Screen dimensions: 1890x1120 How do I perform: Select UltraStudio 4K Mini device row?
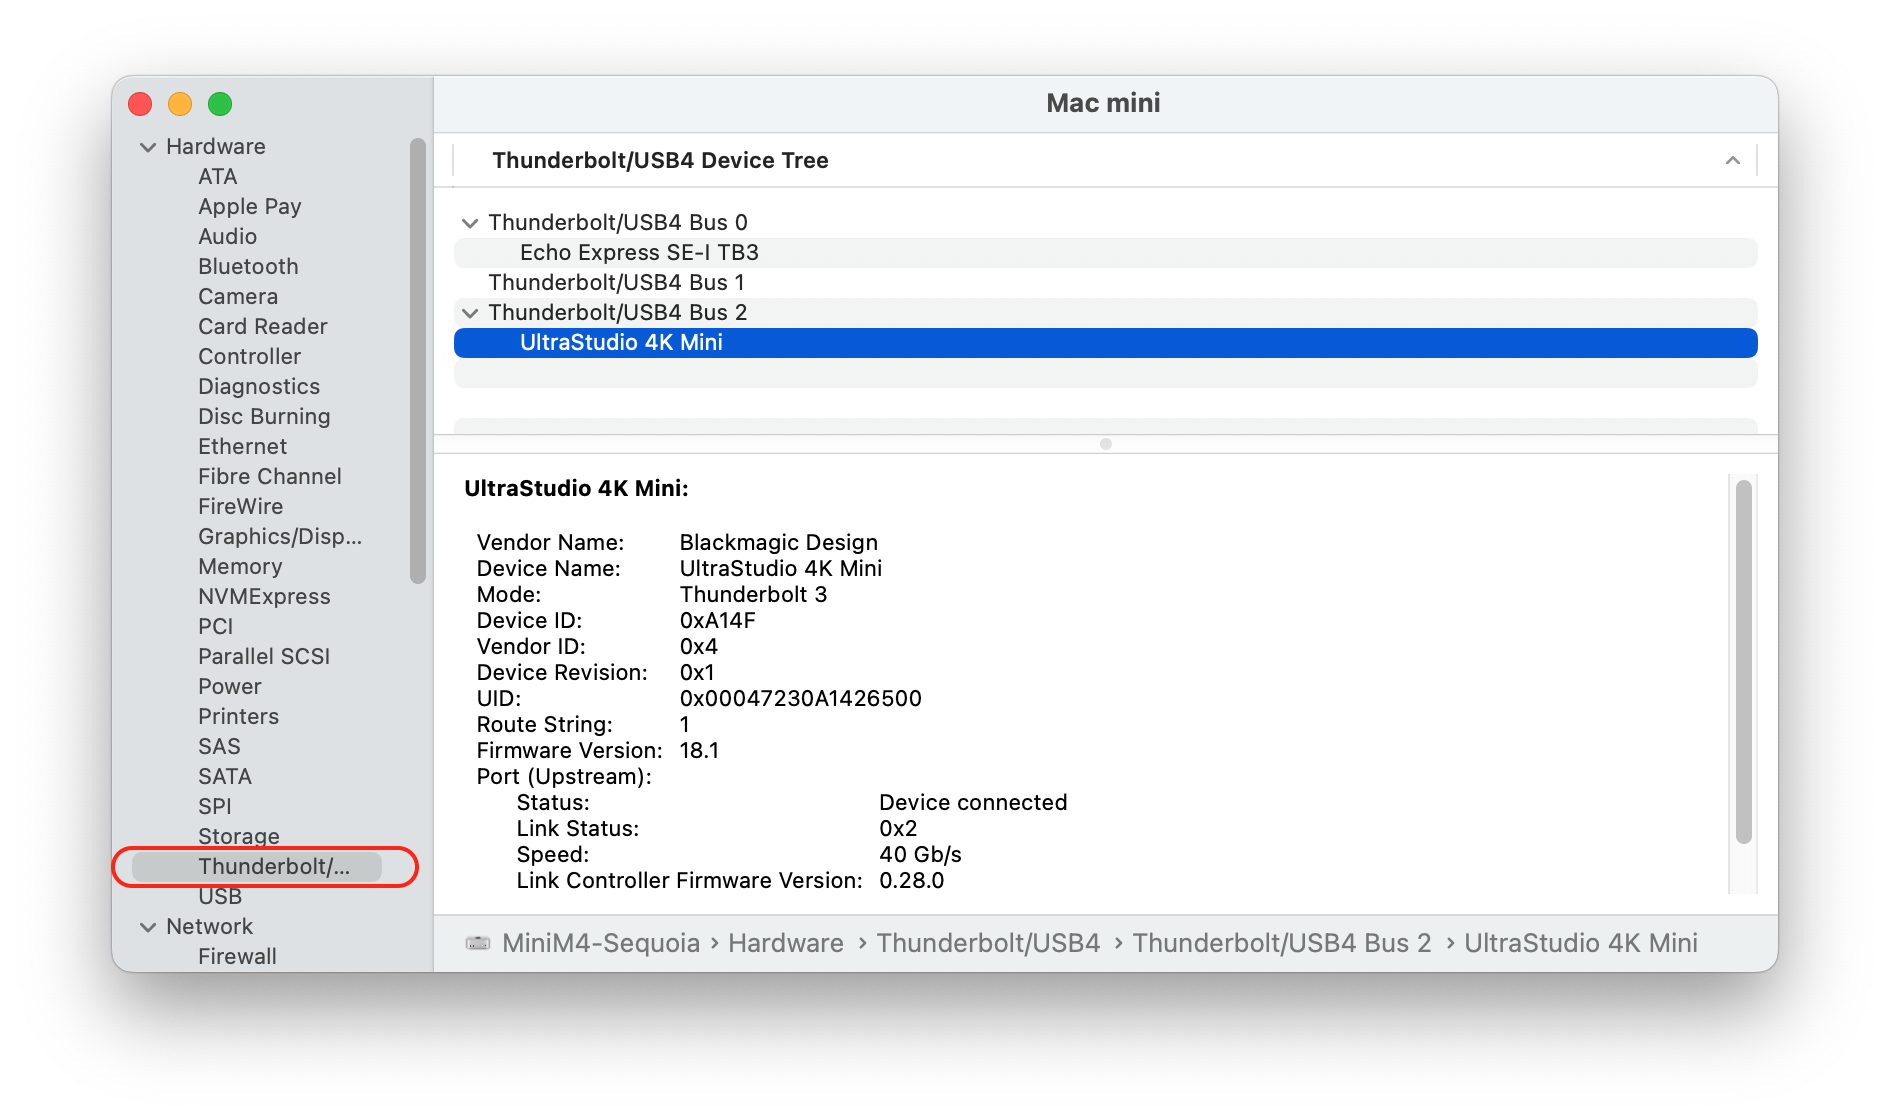[x=1105, y=343]
